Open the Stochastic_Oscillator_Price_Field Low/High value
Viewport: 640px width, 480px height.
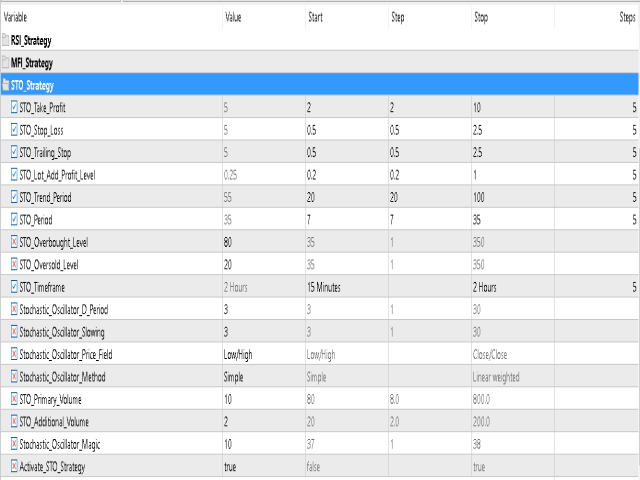[x=238, y=355]
